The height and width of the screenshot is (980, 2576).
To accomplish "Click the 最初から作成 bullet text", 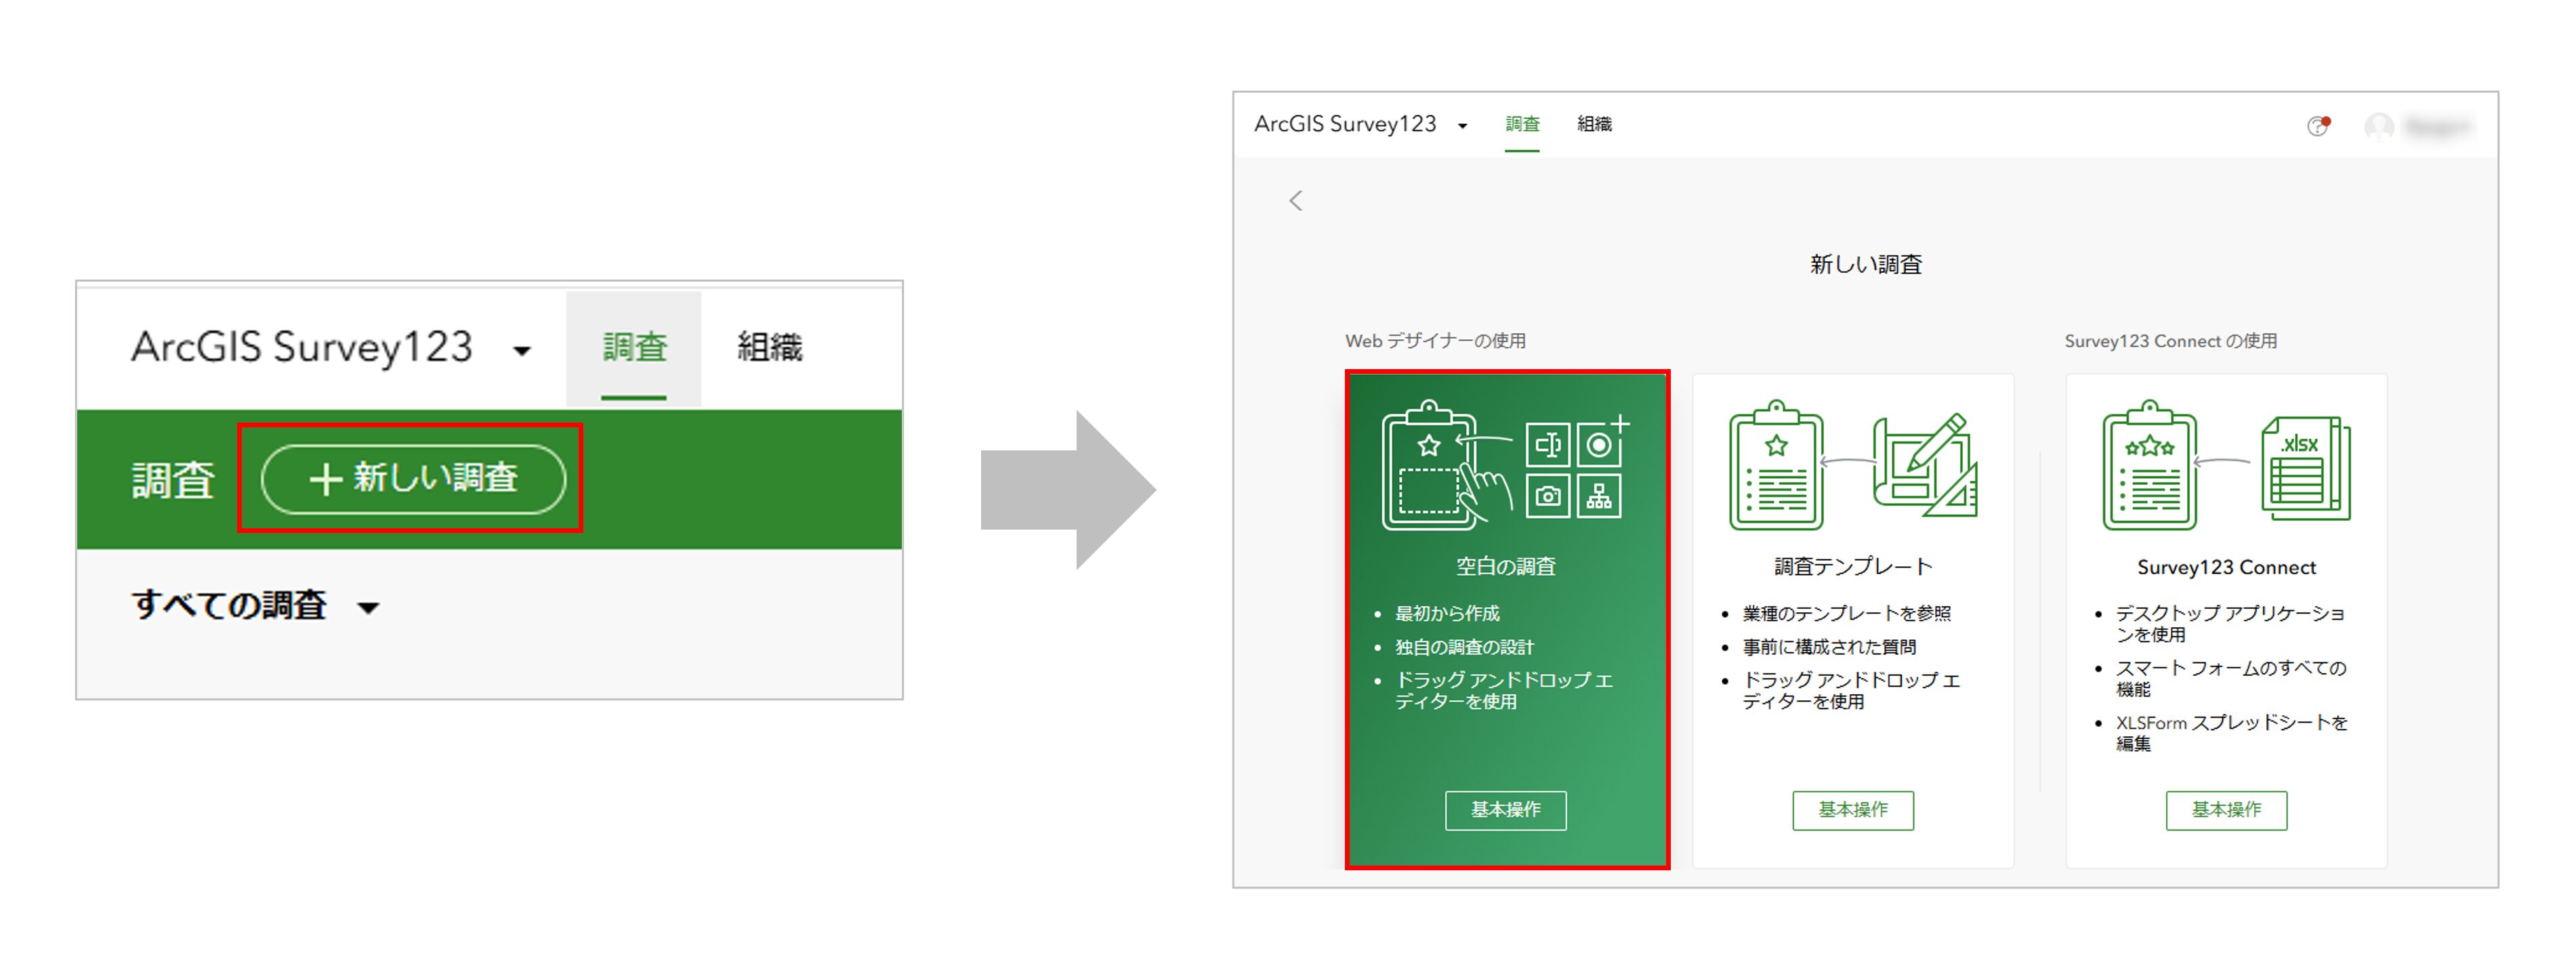I will [1447, 614].
